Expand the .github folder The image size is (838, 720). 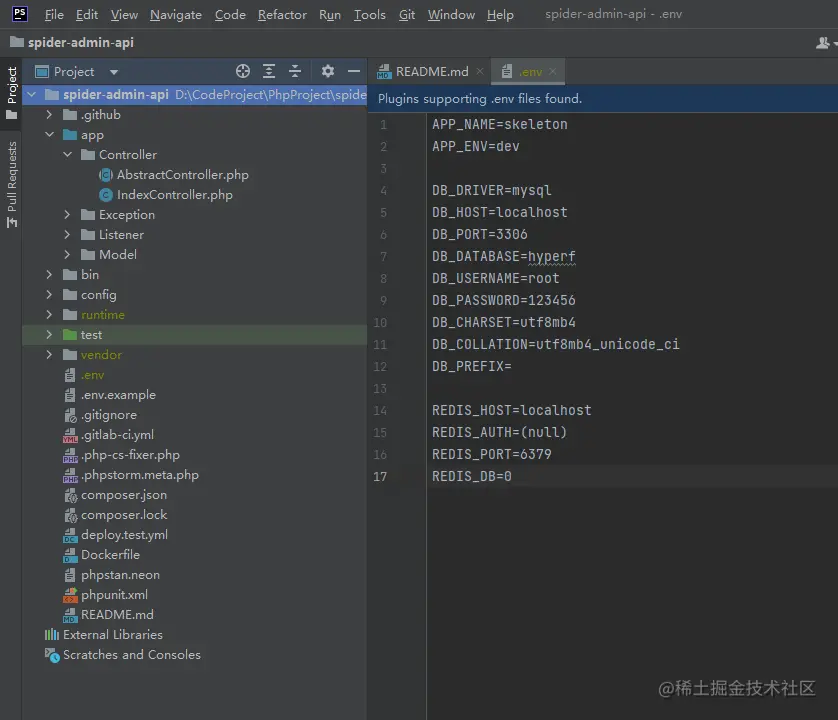pyautogui.click(x=49, y=114)
